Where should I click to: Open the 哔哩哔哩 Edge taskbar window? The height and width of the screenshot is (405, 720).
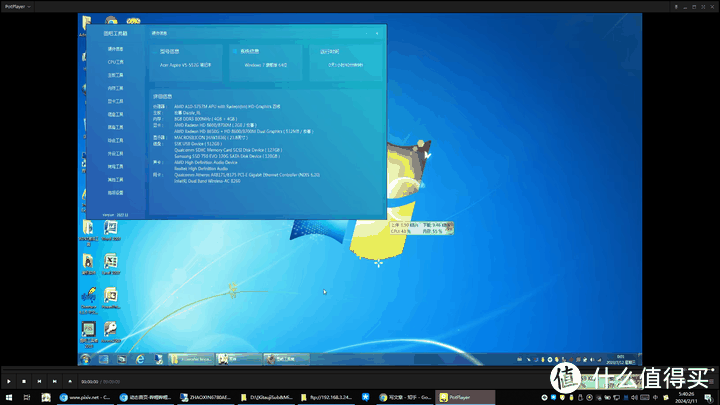coord(145,397)
